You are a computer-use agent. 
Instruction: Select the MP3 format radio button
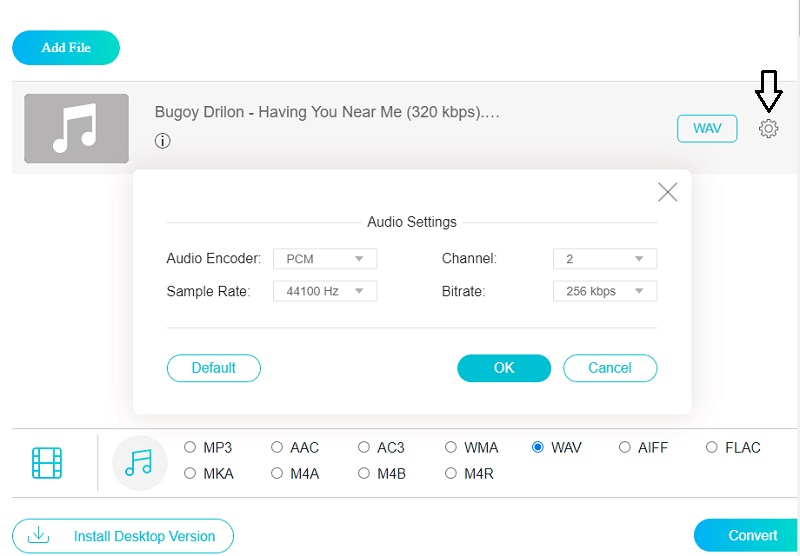tap(190, 448)
